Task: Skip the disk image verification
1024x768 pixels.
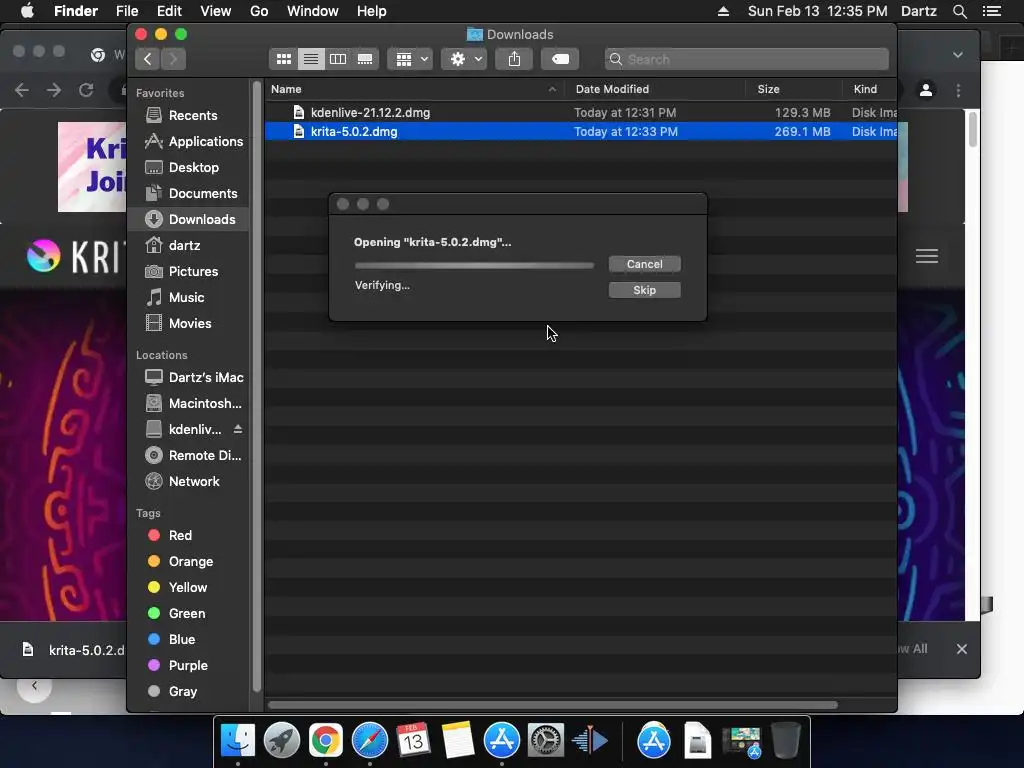Action: 645,290
